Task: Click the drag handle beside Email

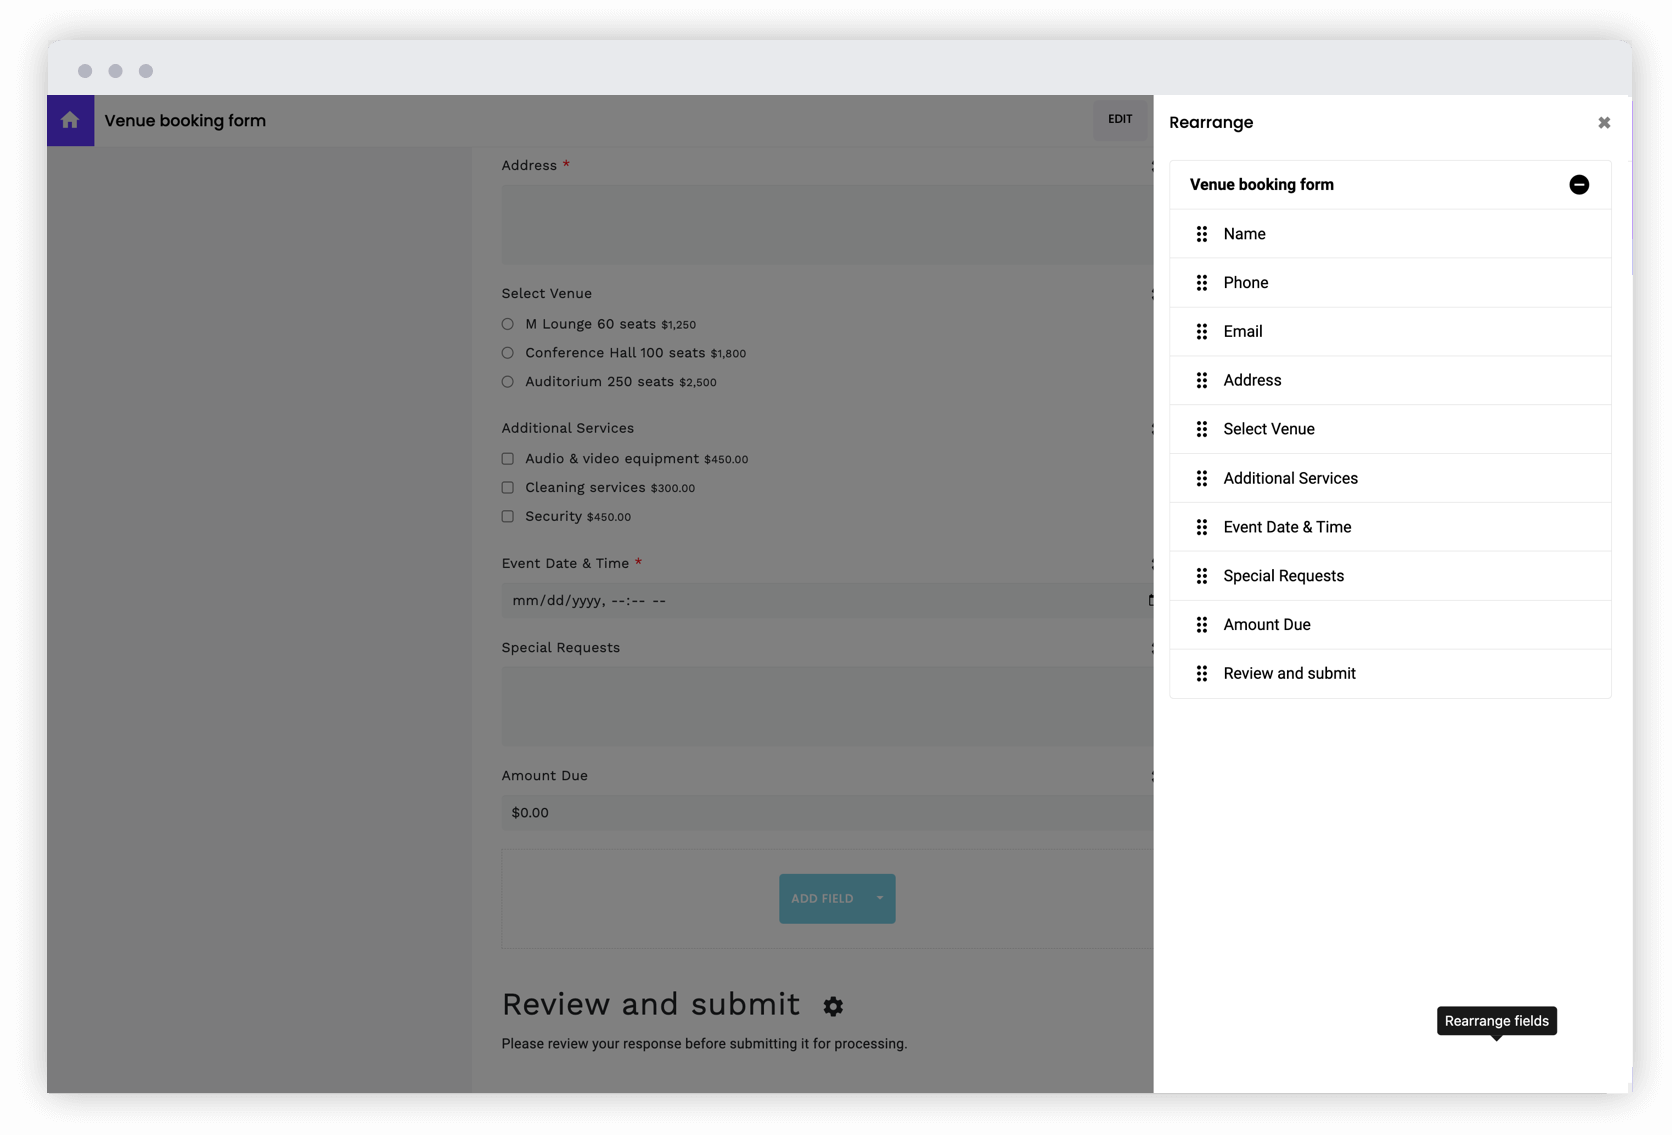Action: (1201, 331)
